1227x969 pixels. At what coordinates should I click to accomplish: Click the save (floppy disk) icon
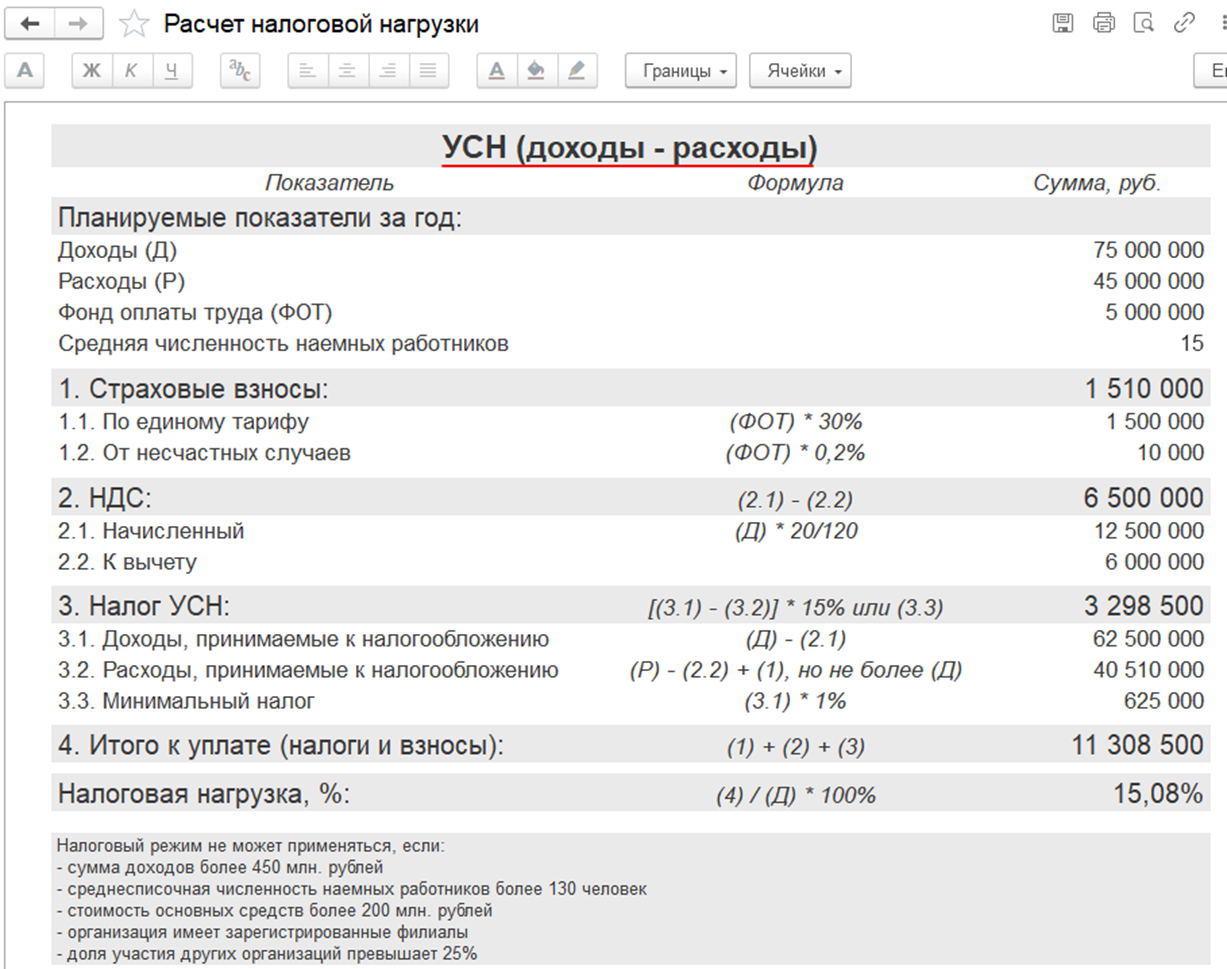1063,23
